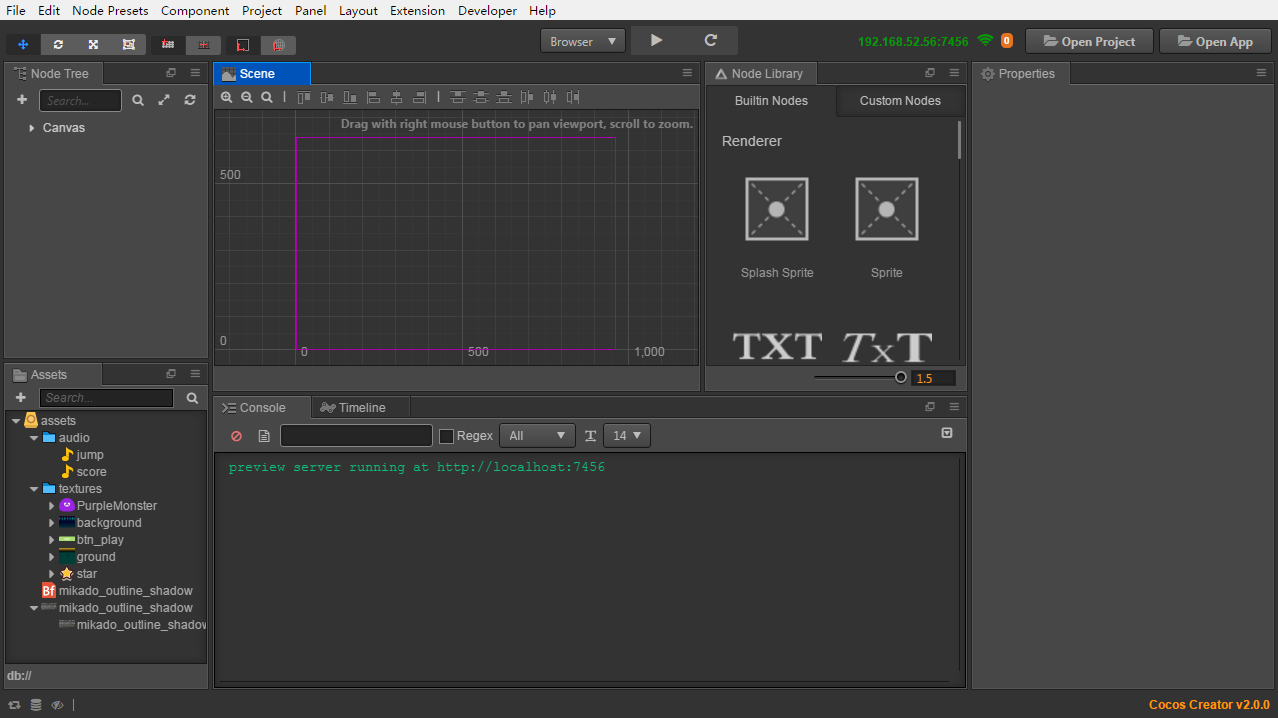
Task: Toggle the Regex checkbox
Action: point(447,436)
